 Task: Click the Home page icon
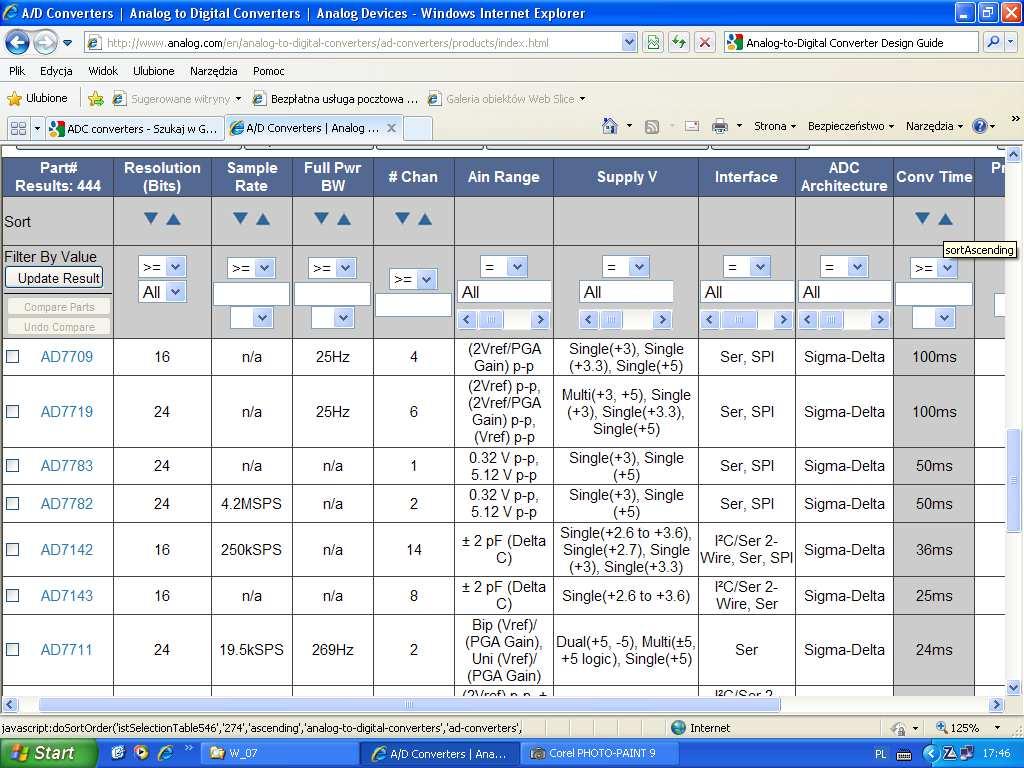[x=609, y=126]
